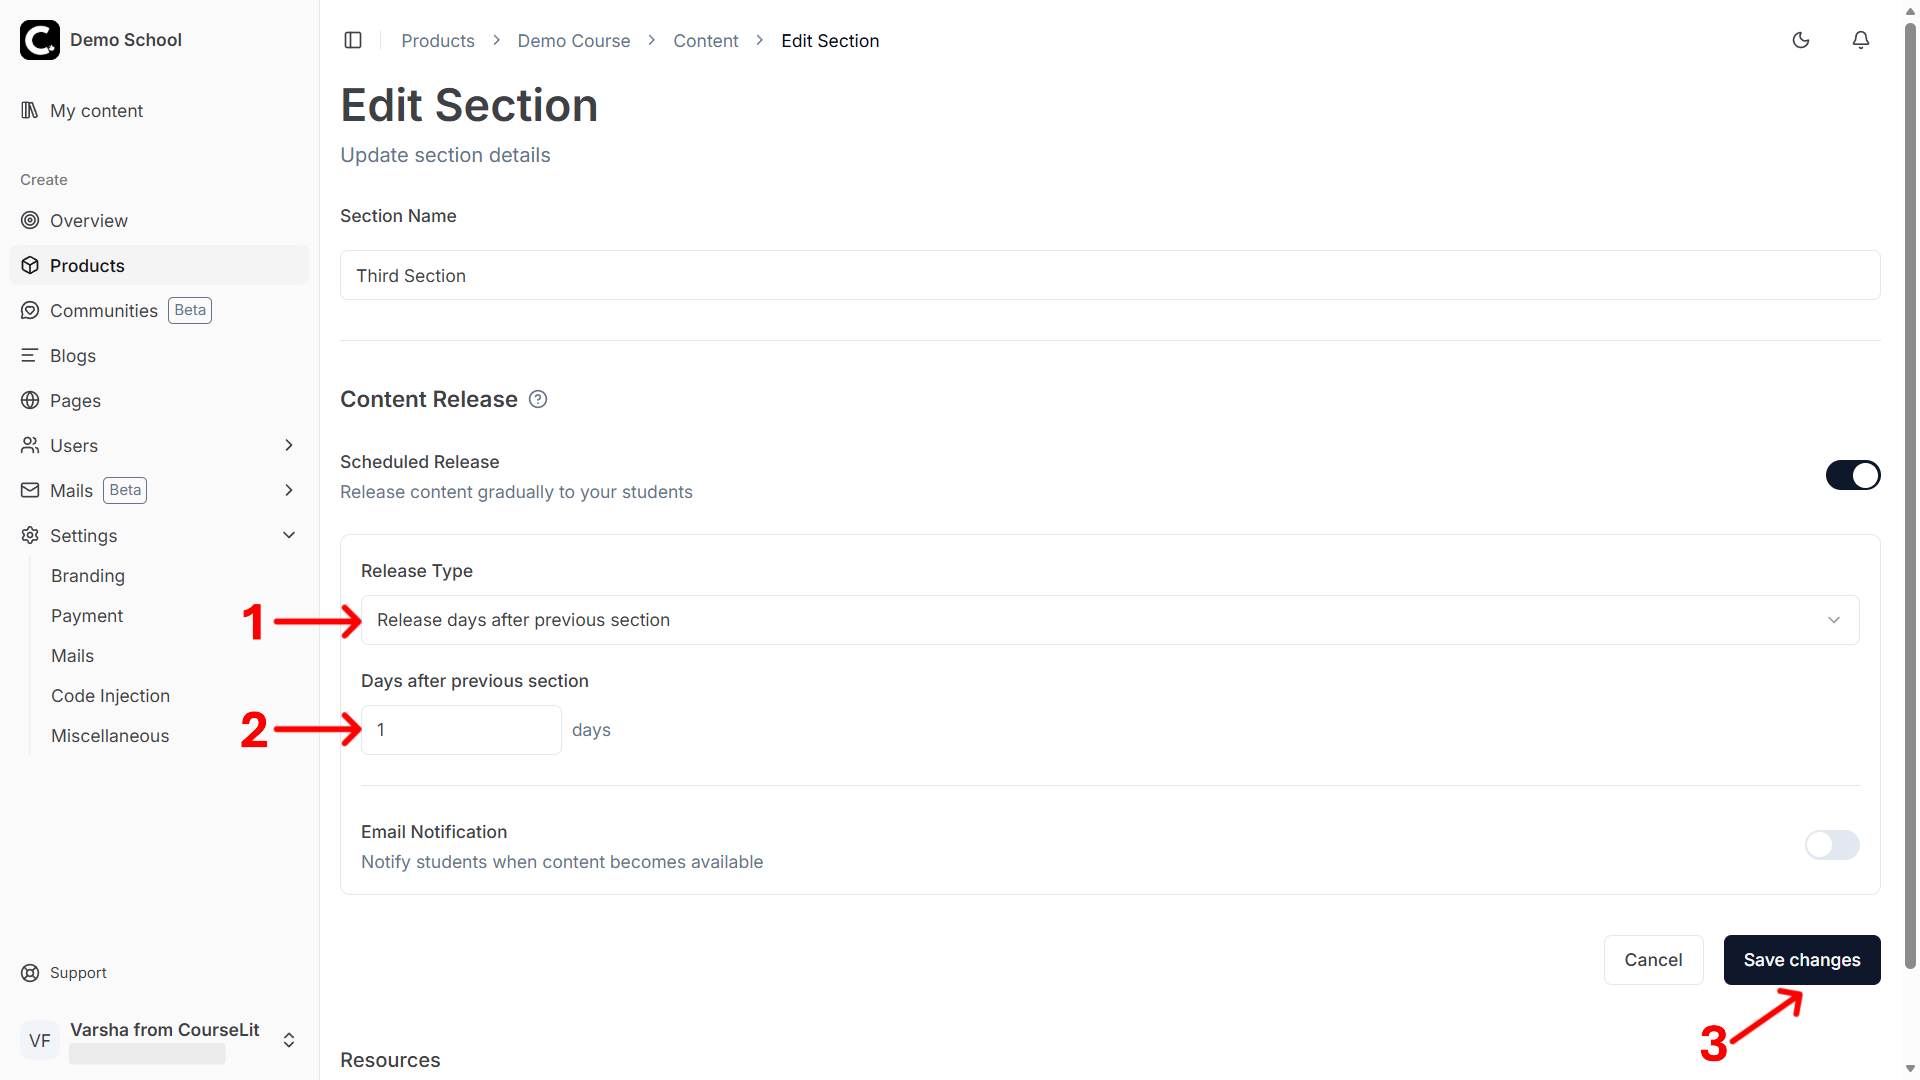Click the Content Release help icon
Image resolution: width=1920 pixels, height=1080 pixels.
tap(538, 399)
